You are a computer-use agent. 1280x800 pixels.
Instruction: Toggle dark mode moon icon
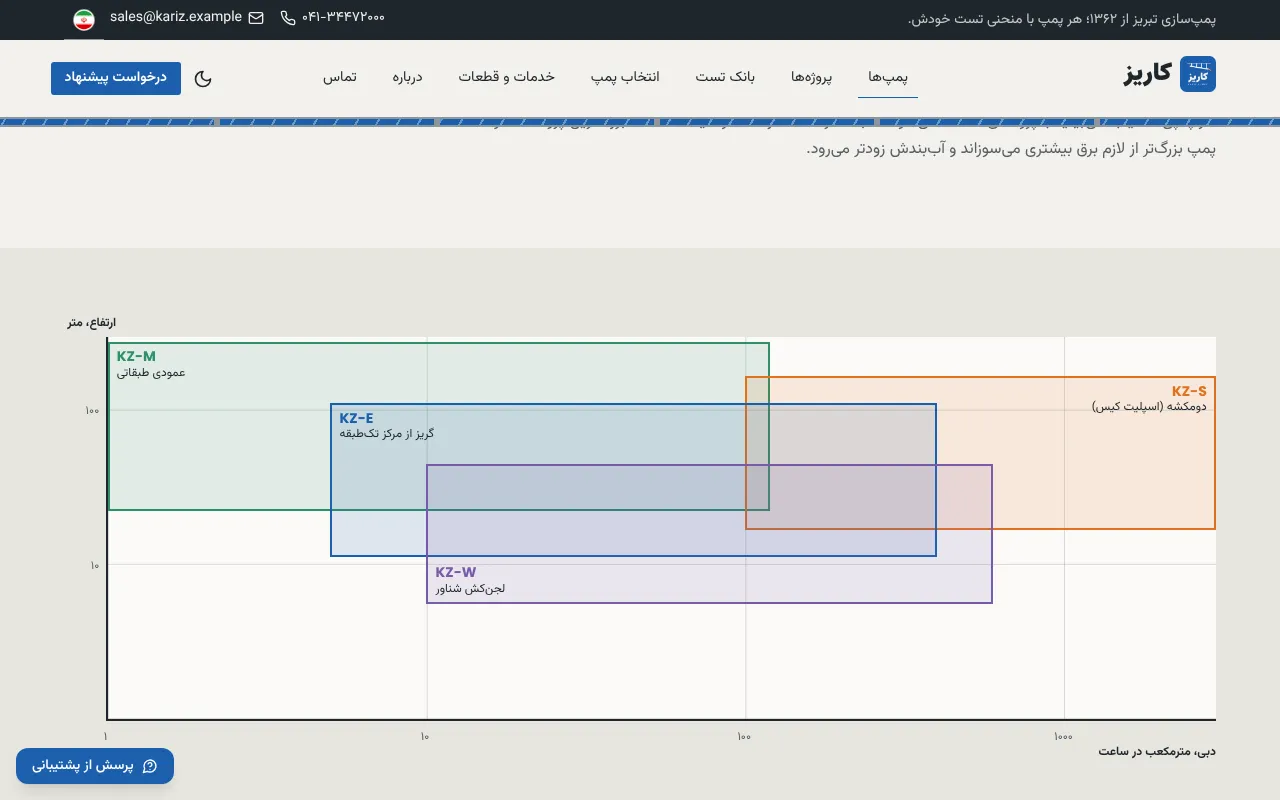point(203,78)
